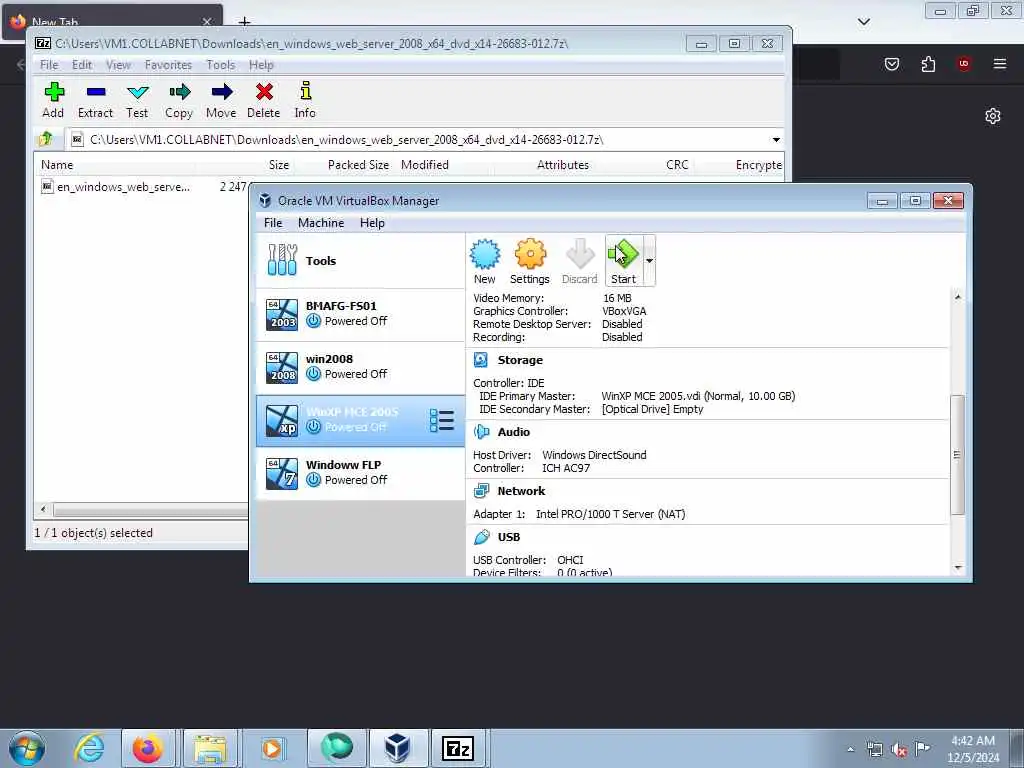
Task: Go up one folder in 7-Zip
Action: click(46, 139)
